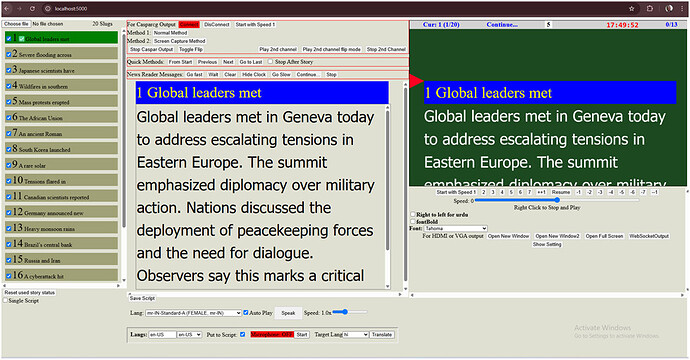Click Go fast news reader message
The image size is (690, 360).
(195, 74)
